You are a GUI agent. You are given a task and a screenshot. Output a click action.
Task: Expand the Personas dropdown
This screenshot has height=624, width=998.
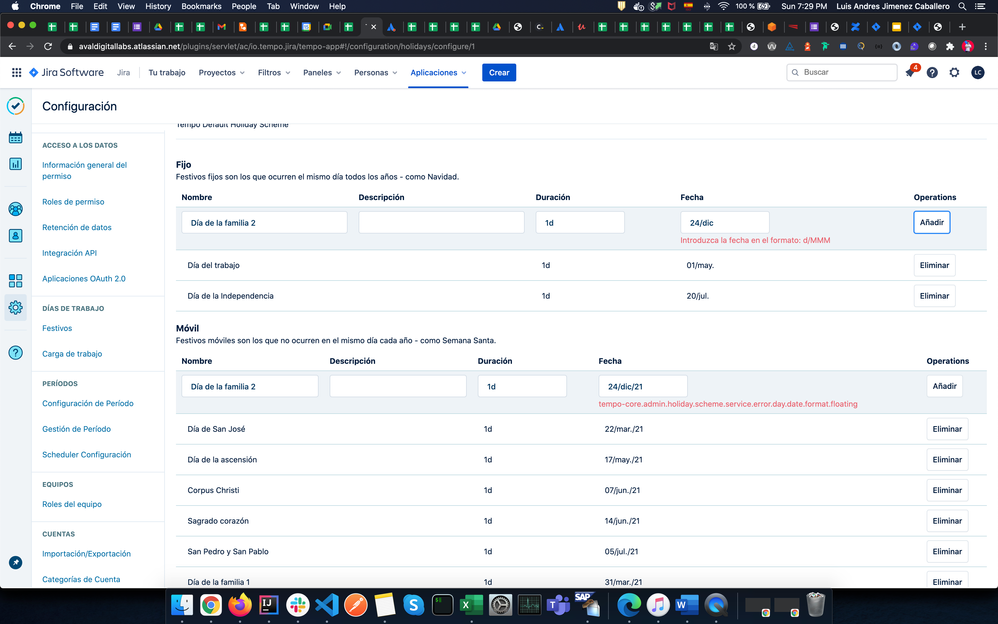pos(376,73)
